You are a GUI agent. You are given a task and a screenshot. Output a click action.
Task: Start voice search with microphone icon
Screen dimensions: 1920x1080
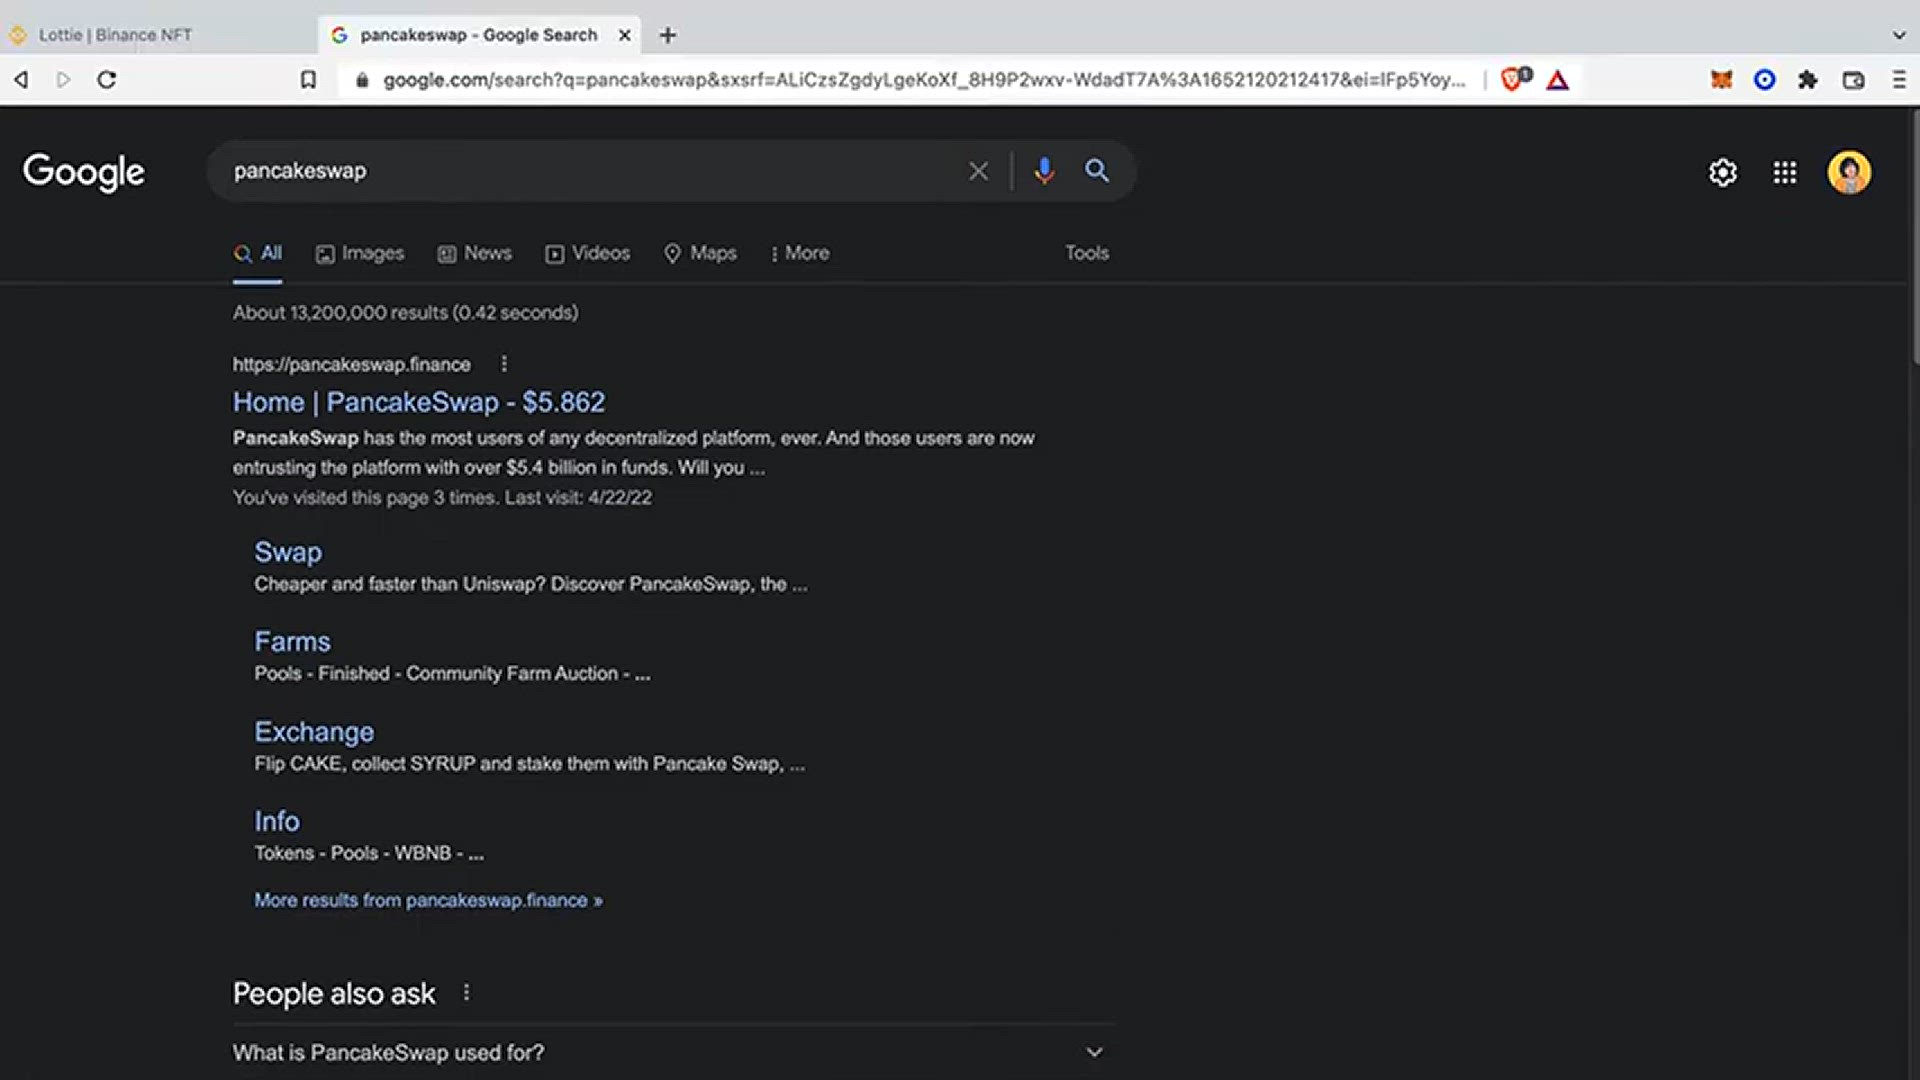point(1044,171)
